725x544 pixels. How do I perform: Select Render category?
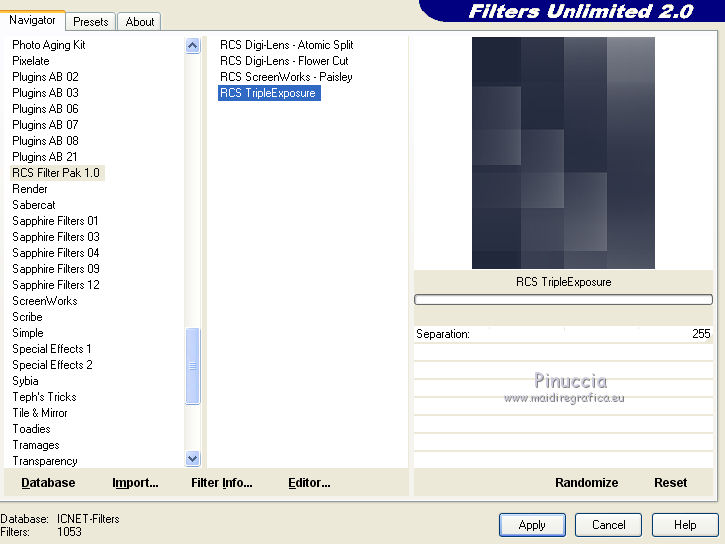pyautogui.click(x=30, y=189)
